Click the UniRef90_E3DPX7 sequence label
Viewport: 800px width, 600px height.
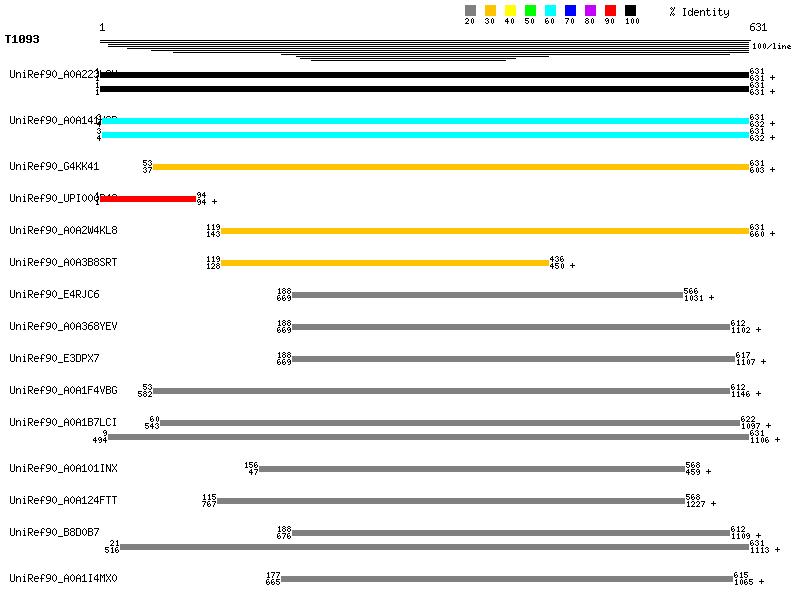(54, 358)
